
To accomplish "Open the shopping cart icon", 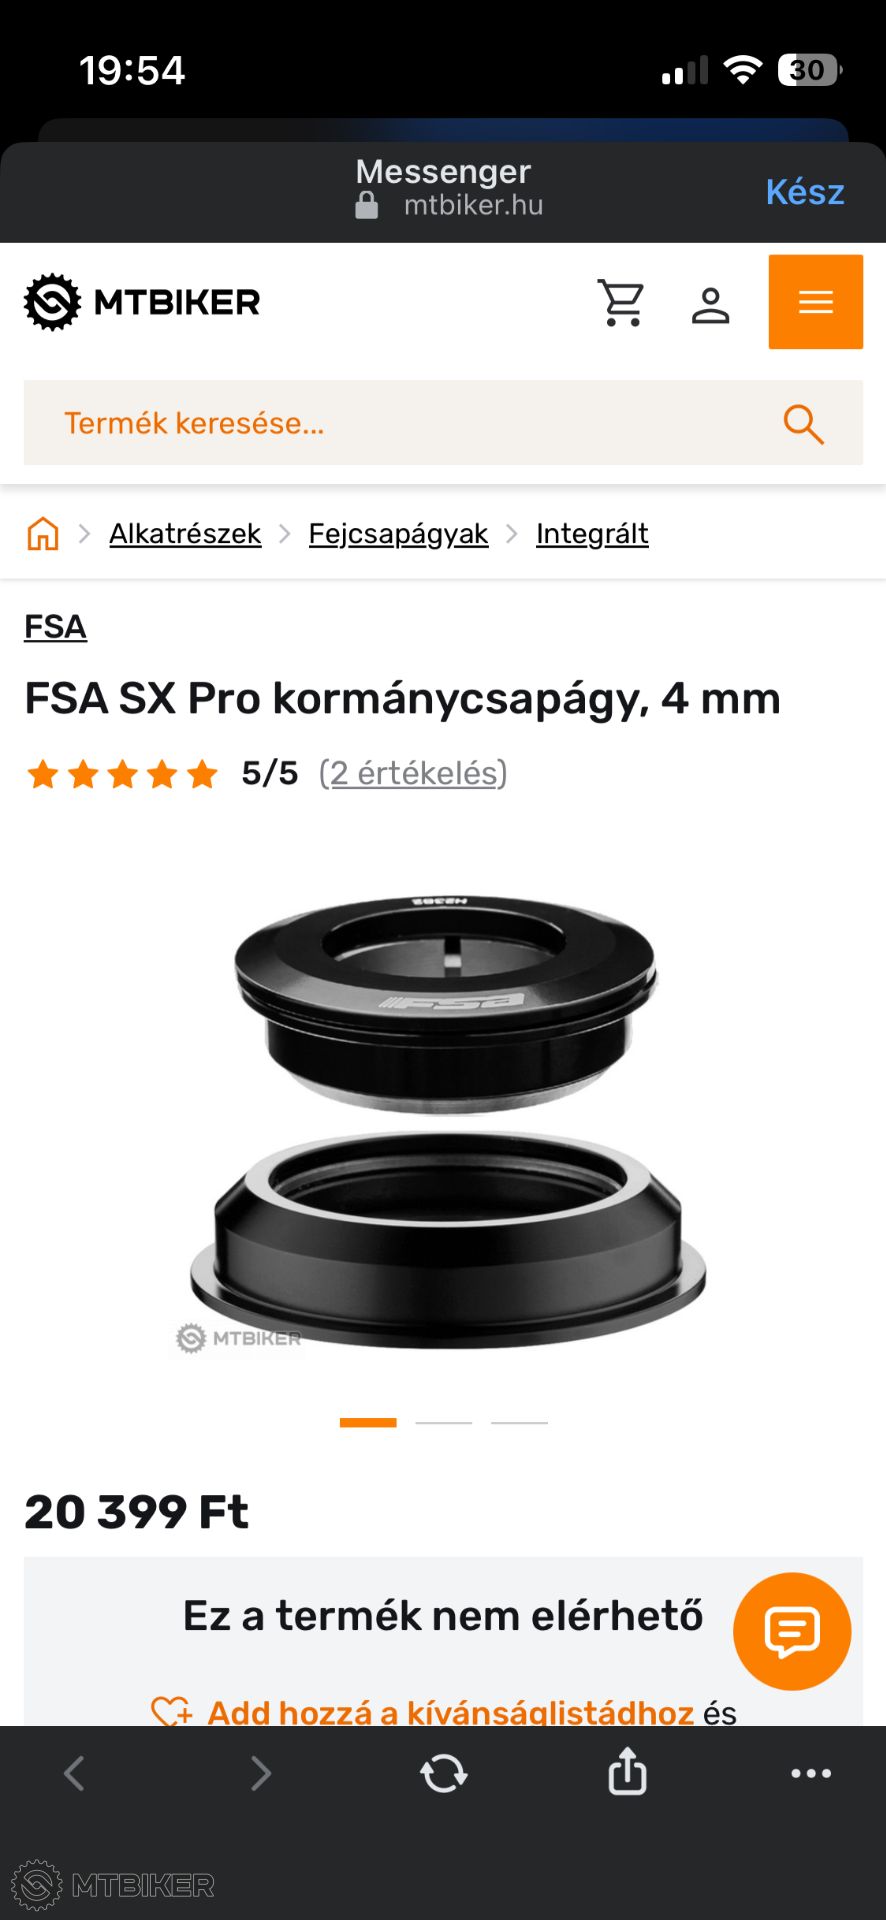I will click(x=621, y=302).
